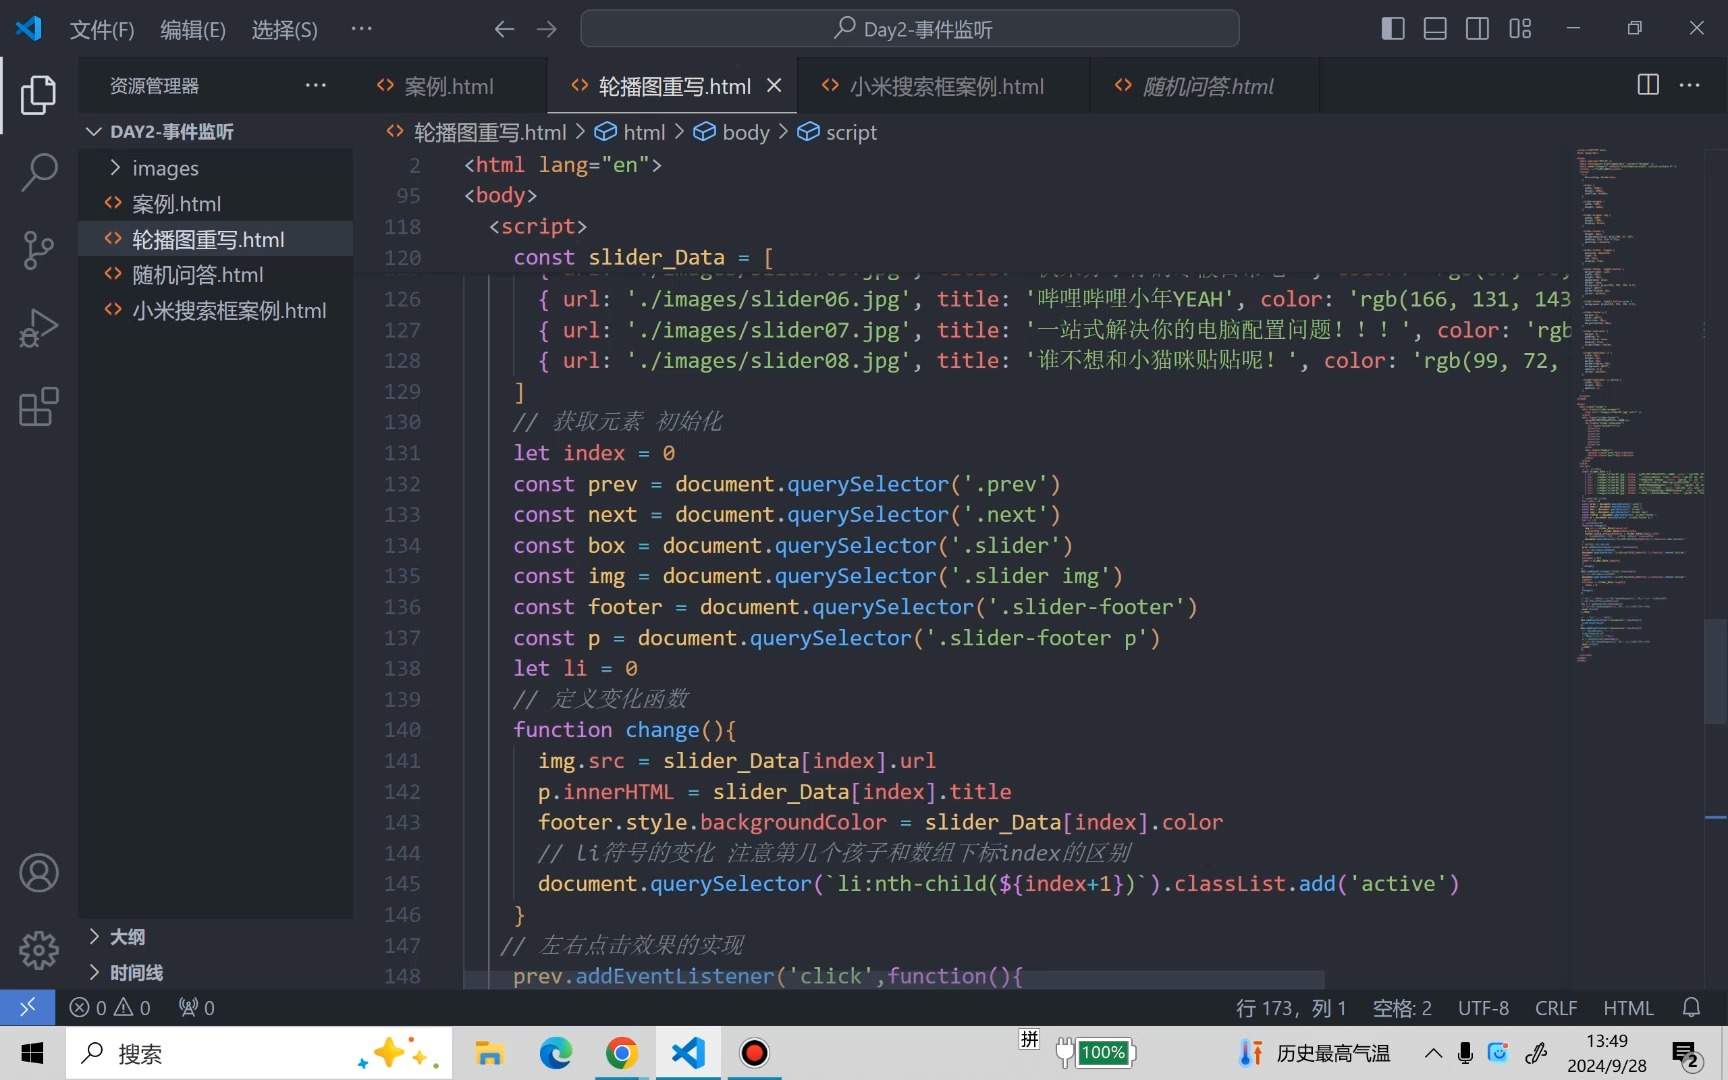This screenshot has height=1080, width=1728.
Task: Click the editor vertical scrollbar thumb
Action: coord(1715,671)
